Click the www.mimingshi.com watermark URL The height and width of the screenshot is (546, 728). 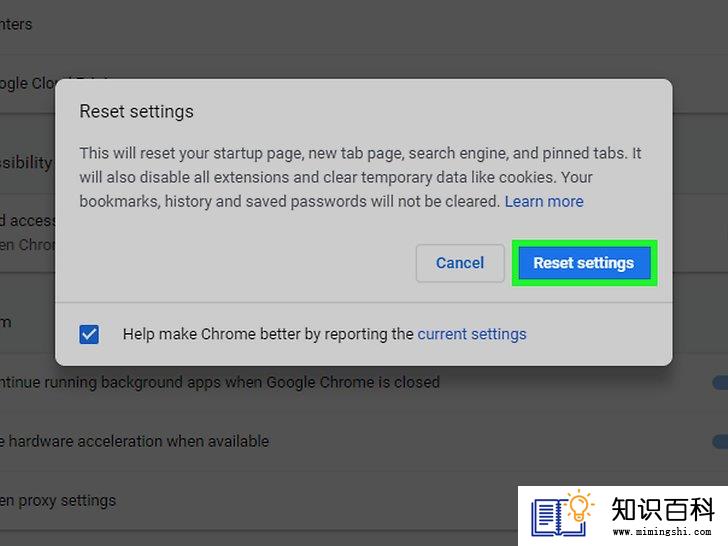(x=662, y=531)
